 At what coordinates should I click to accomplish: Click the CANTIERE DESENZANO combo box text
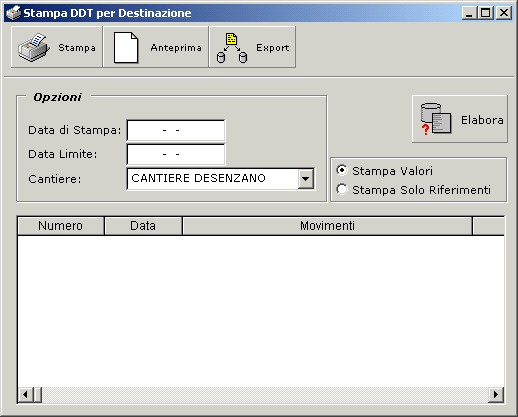click(198, 178)
